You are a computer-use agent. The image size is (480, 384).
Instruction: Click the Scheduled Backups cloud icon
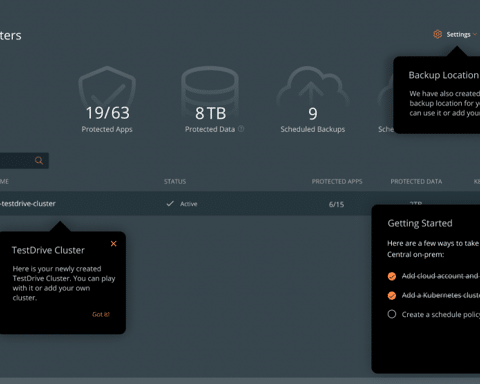pos(313,86)
